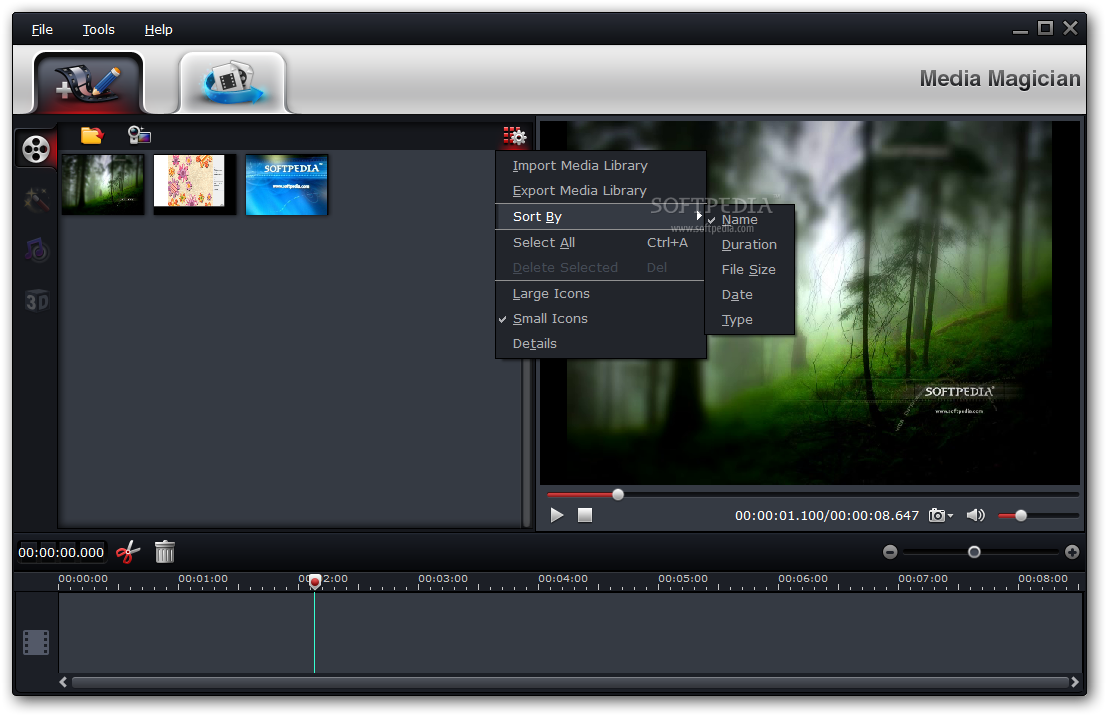Mute the preview speaker icon

976,515
